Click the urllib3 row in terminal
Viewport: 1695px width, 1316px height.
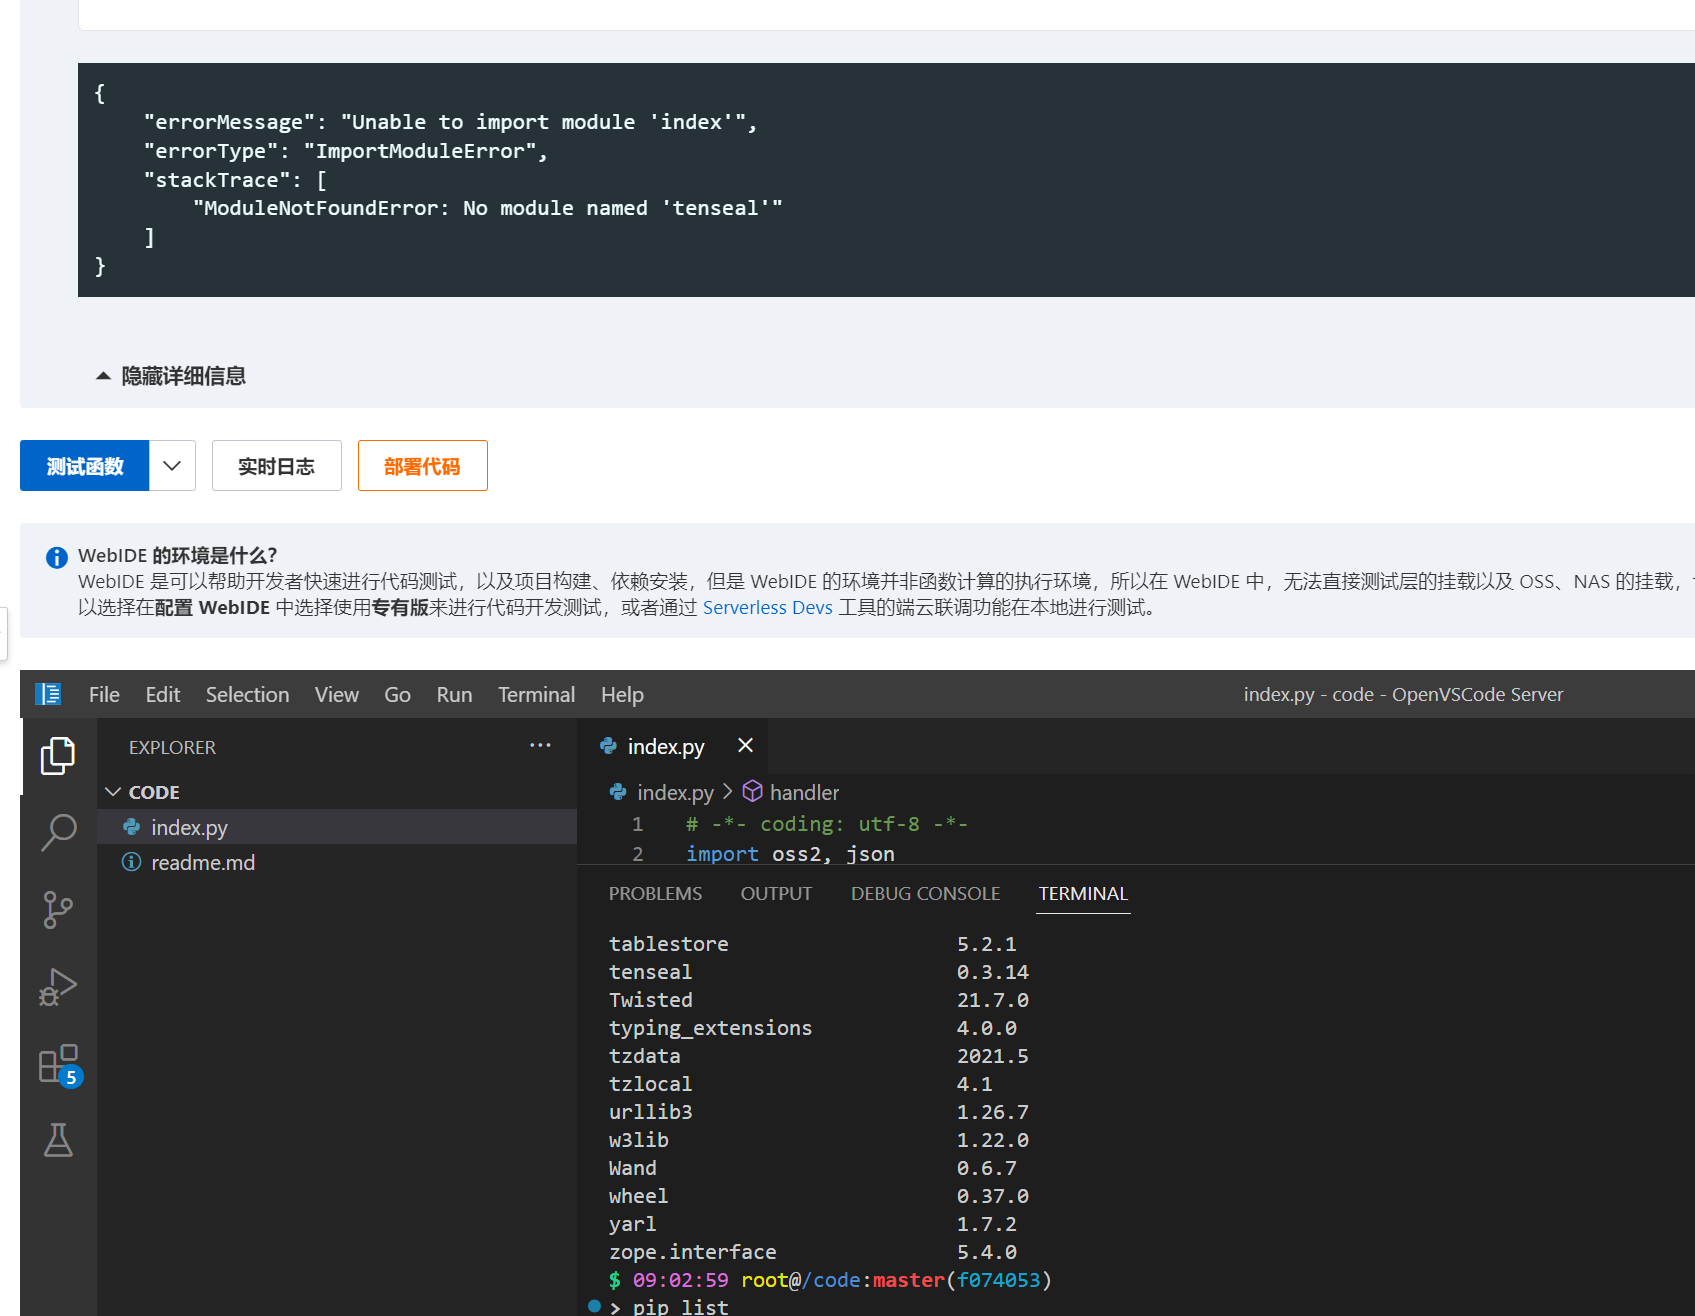(x=818, y=1111)
